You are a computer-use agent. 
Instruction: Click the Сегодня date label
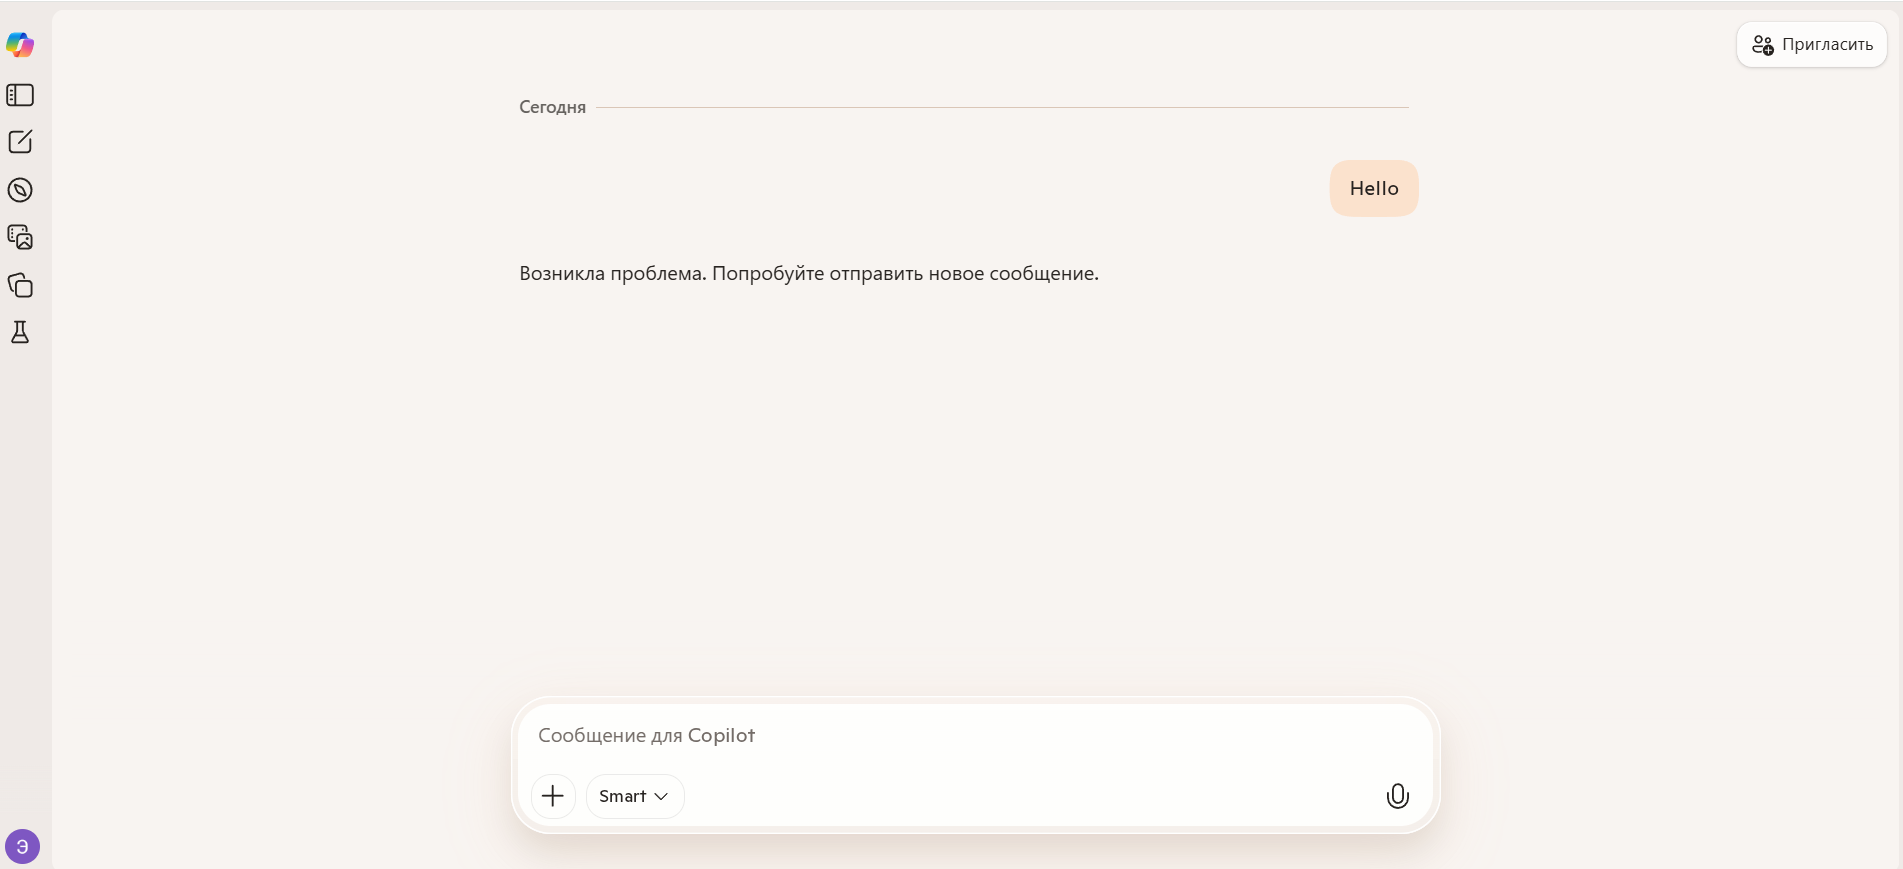[552, 107]
